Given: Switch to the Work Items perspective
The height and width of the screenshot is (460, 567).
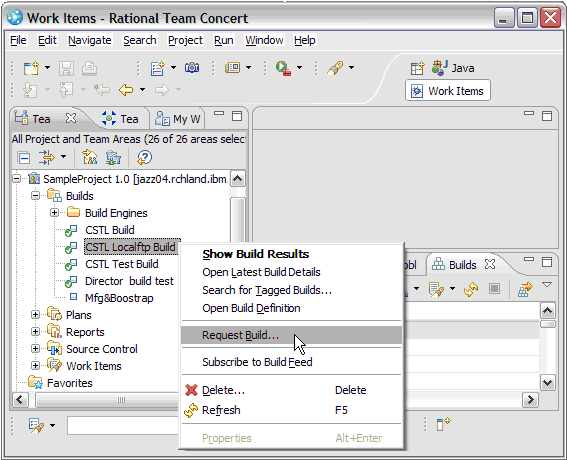Looking at the screenshot, I should pyautogui.click(x=448, y=91).
